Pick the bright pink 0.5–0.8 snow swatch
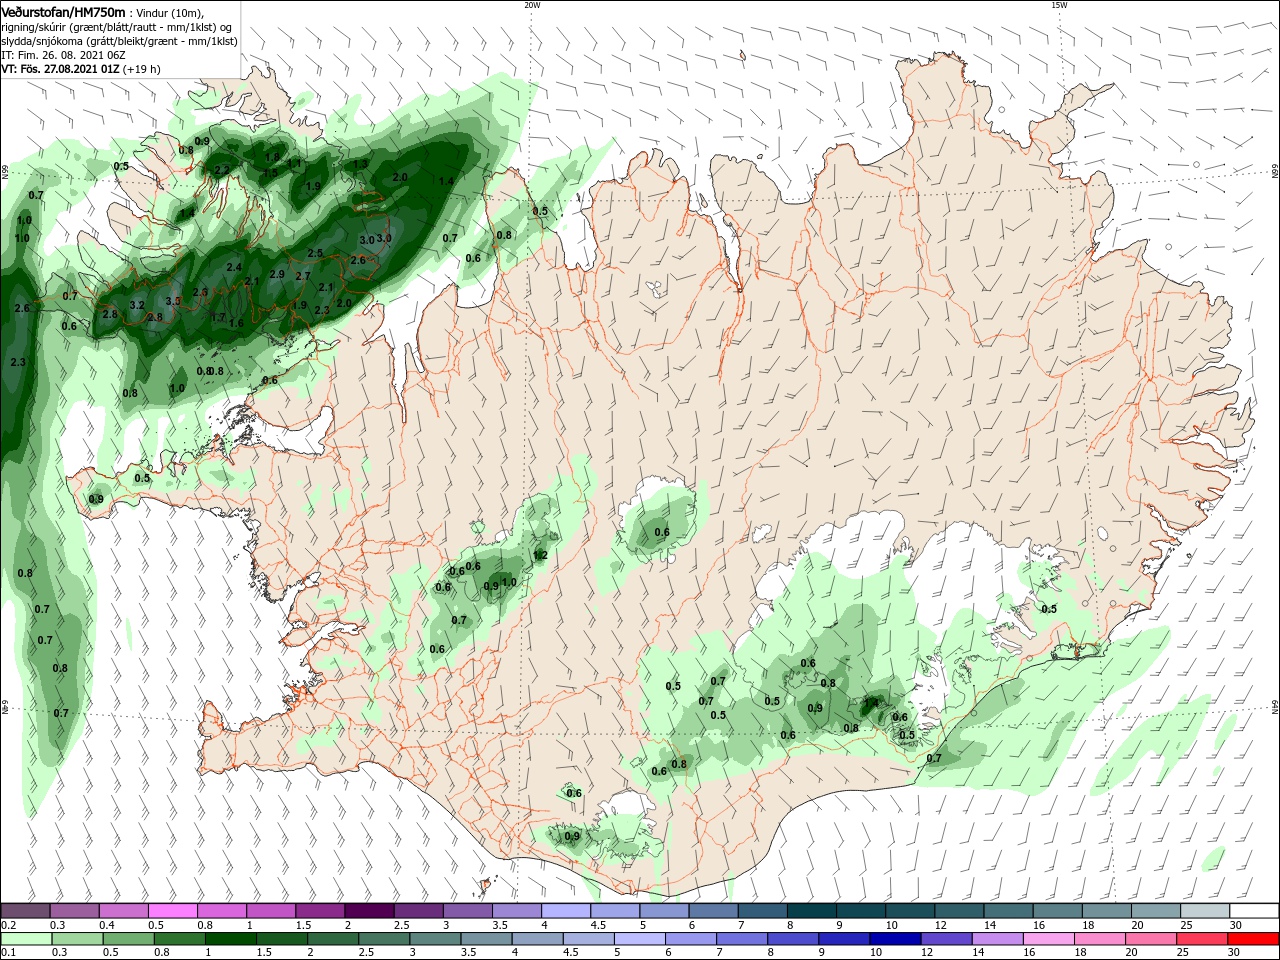This screenshot has height=960, width=1280. pos(172,911)
